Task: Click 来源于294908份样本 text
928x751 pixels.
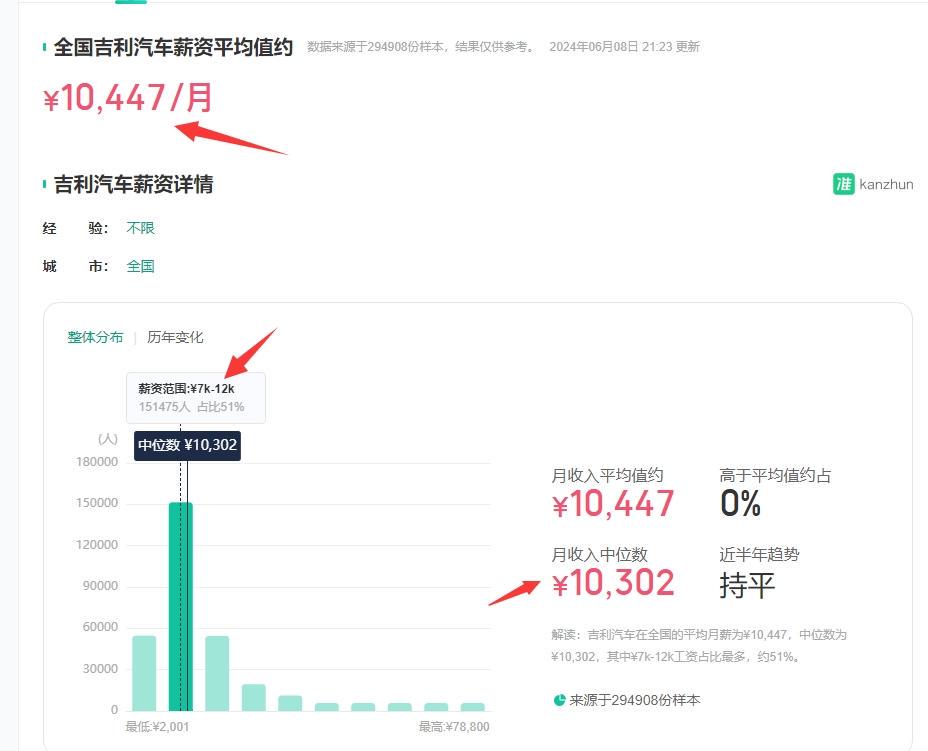Action: click(634, 700)
